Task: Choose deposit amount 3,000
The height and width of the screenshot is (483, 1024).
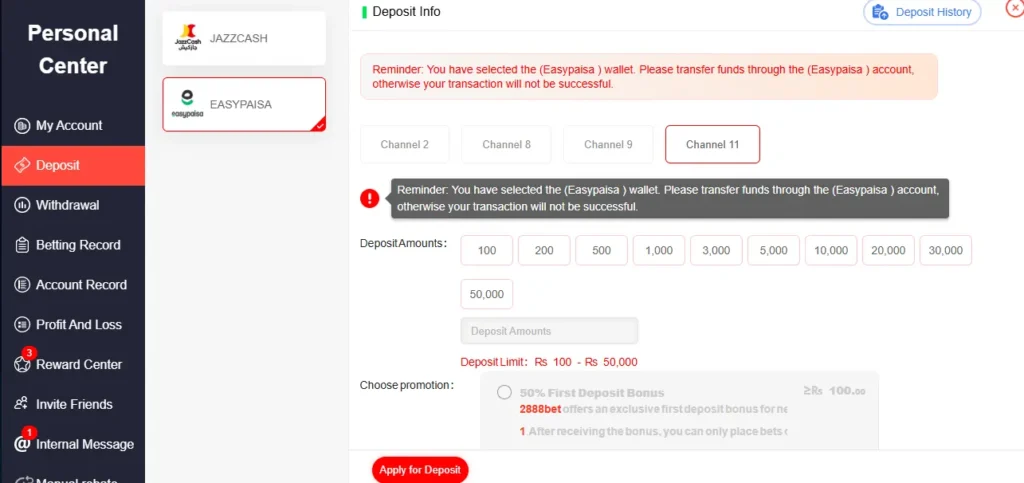Action: pos(716,251)
